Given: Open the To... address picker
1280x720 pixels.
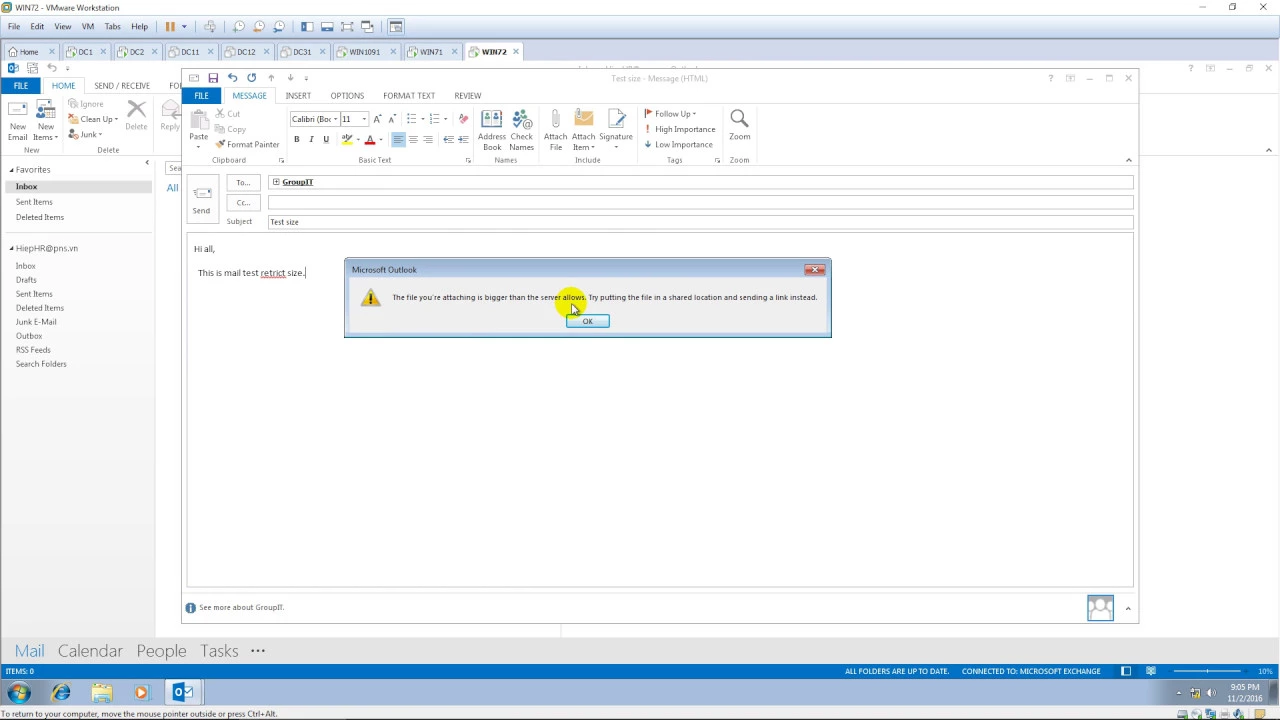Looking at the screenshot, I should (x=243, y=182).
